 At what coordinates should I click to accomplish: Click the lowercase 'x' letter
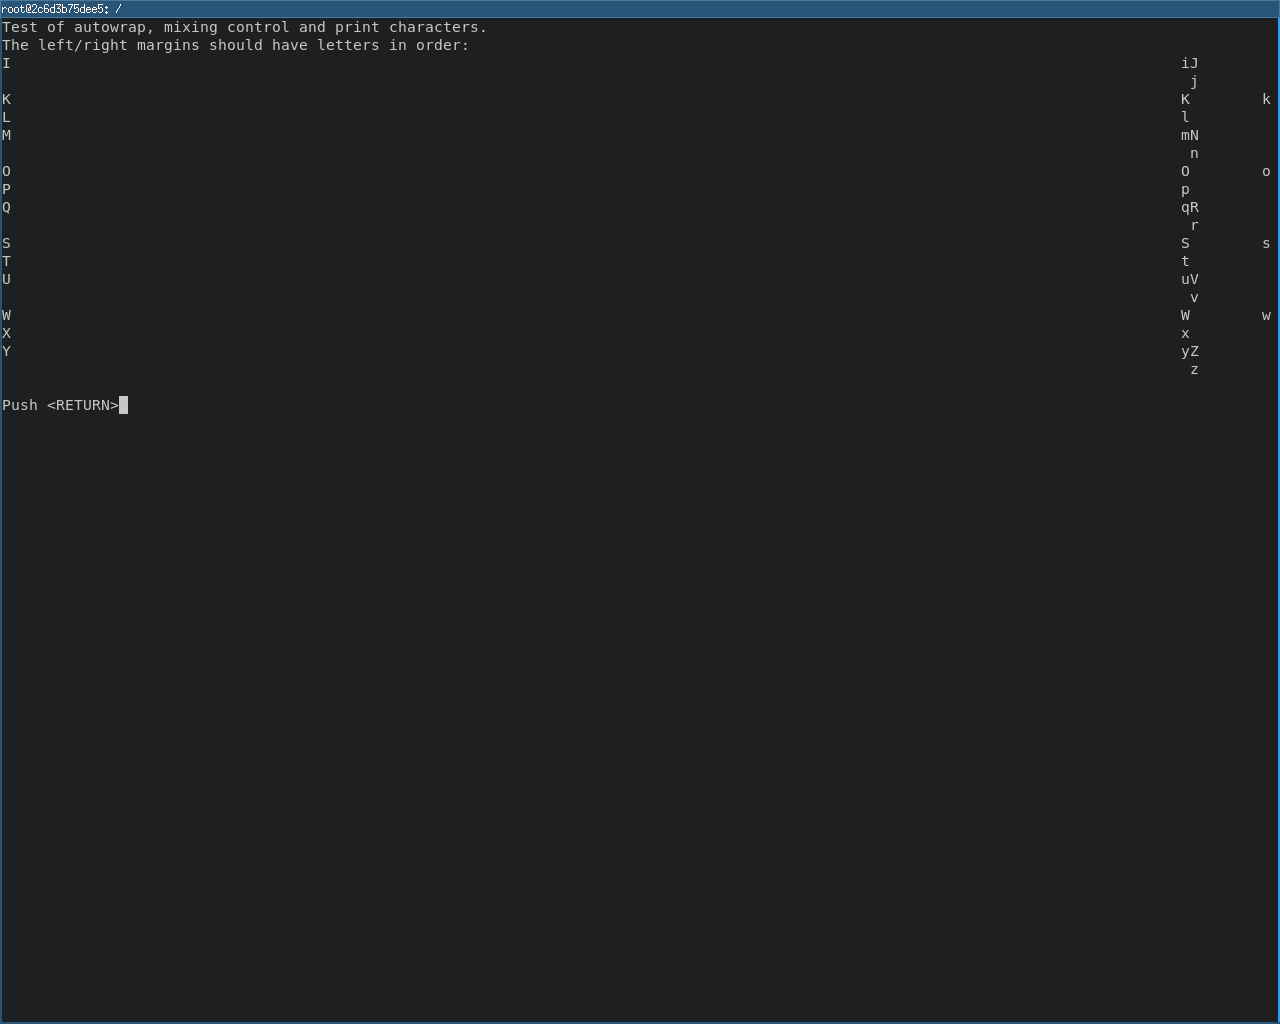click(1185, 334)
